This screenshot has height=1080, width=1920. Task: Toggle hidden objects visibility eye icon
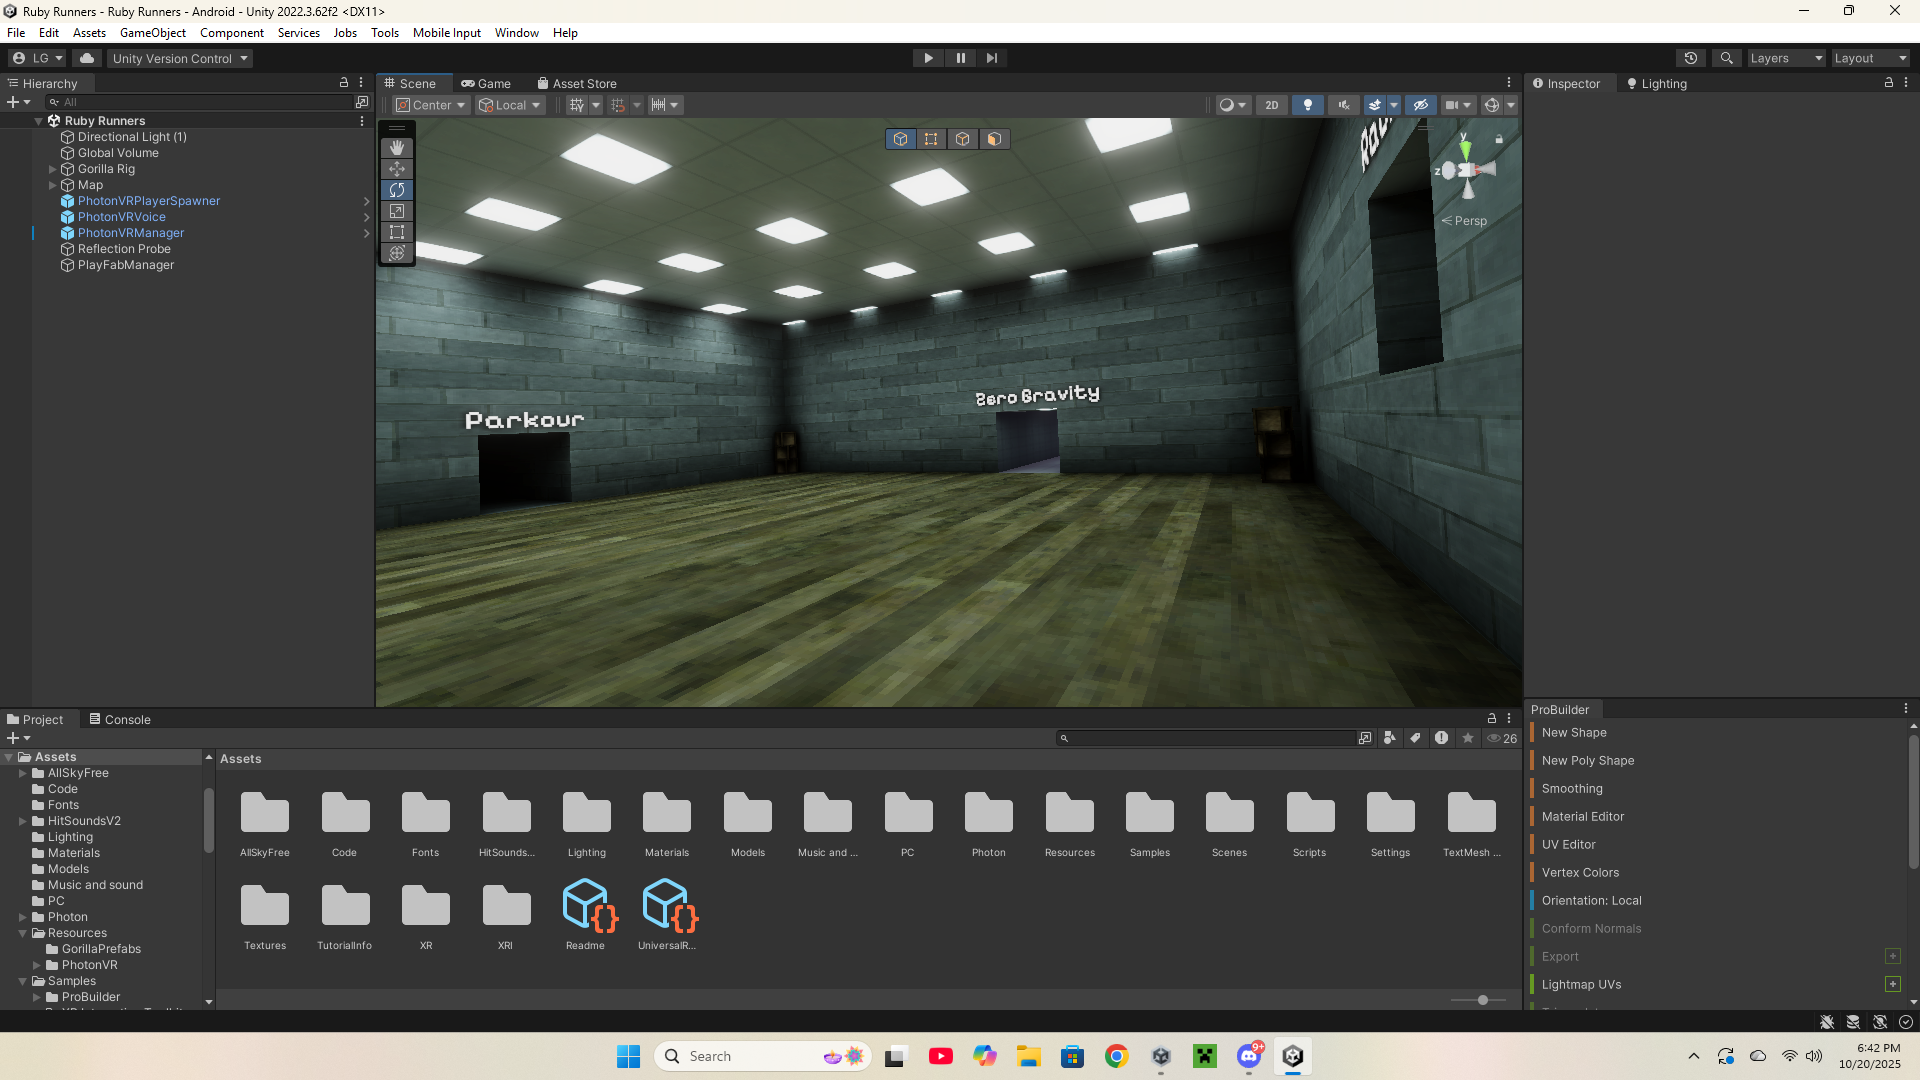[x=1420, y=105]
